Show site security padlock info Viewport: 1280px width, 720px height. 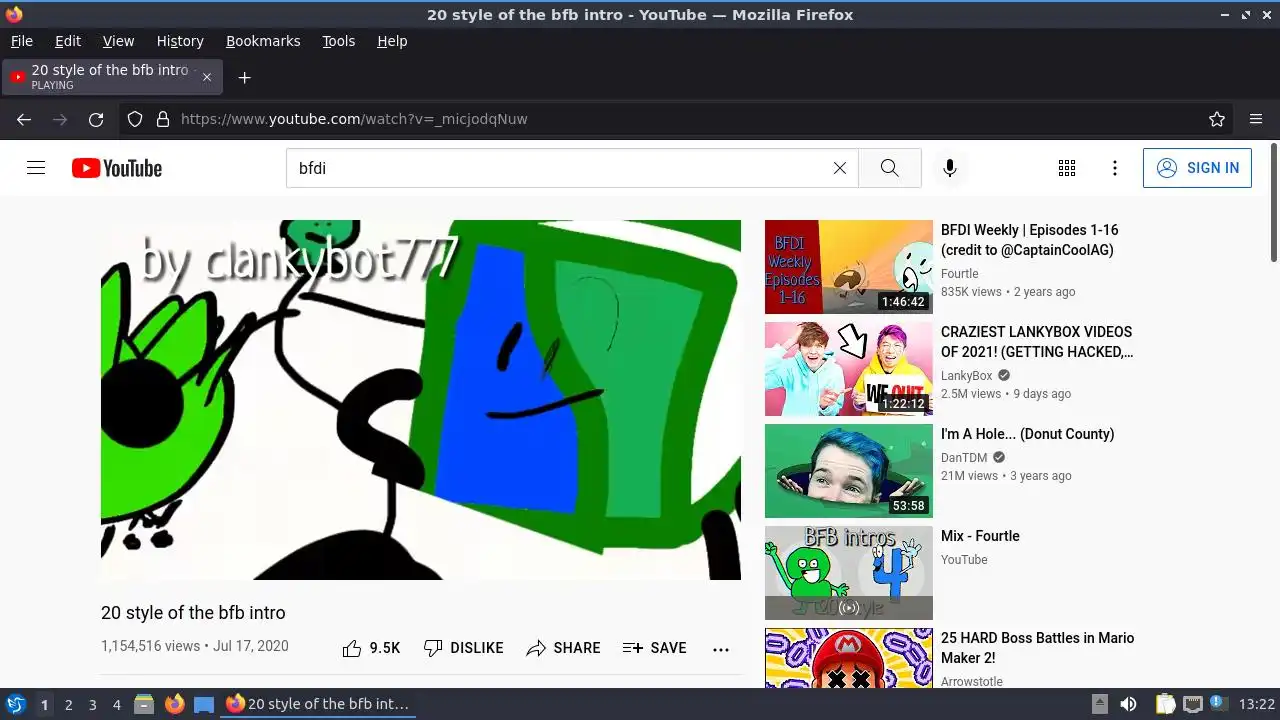point(163,119)
